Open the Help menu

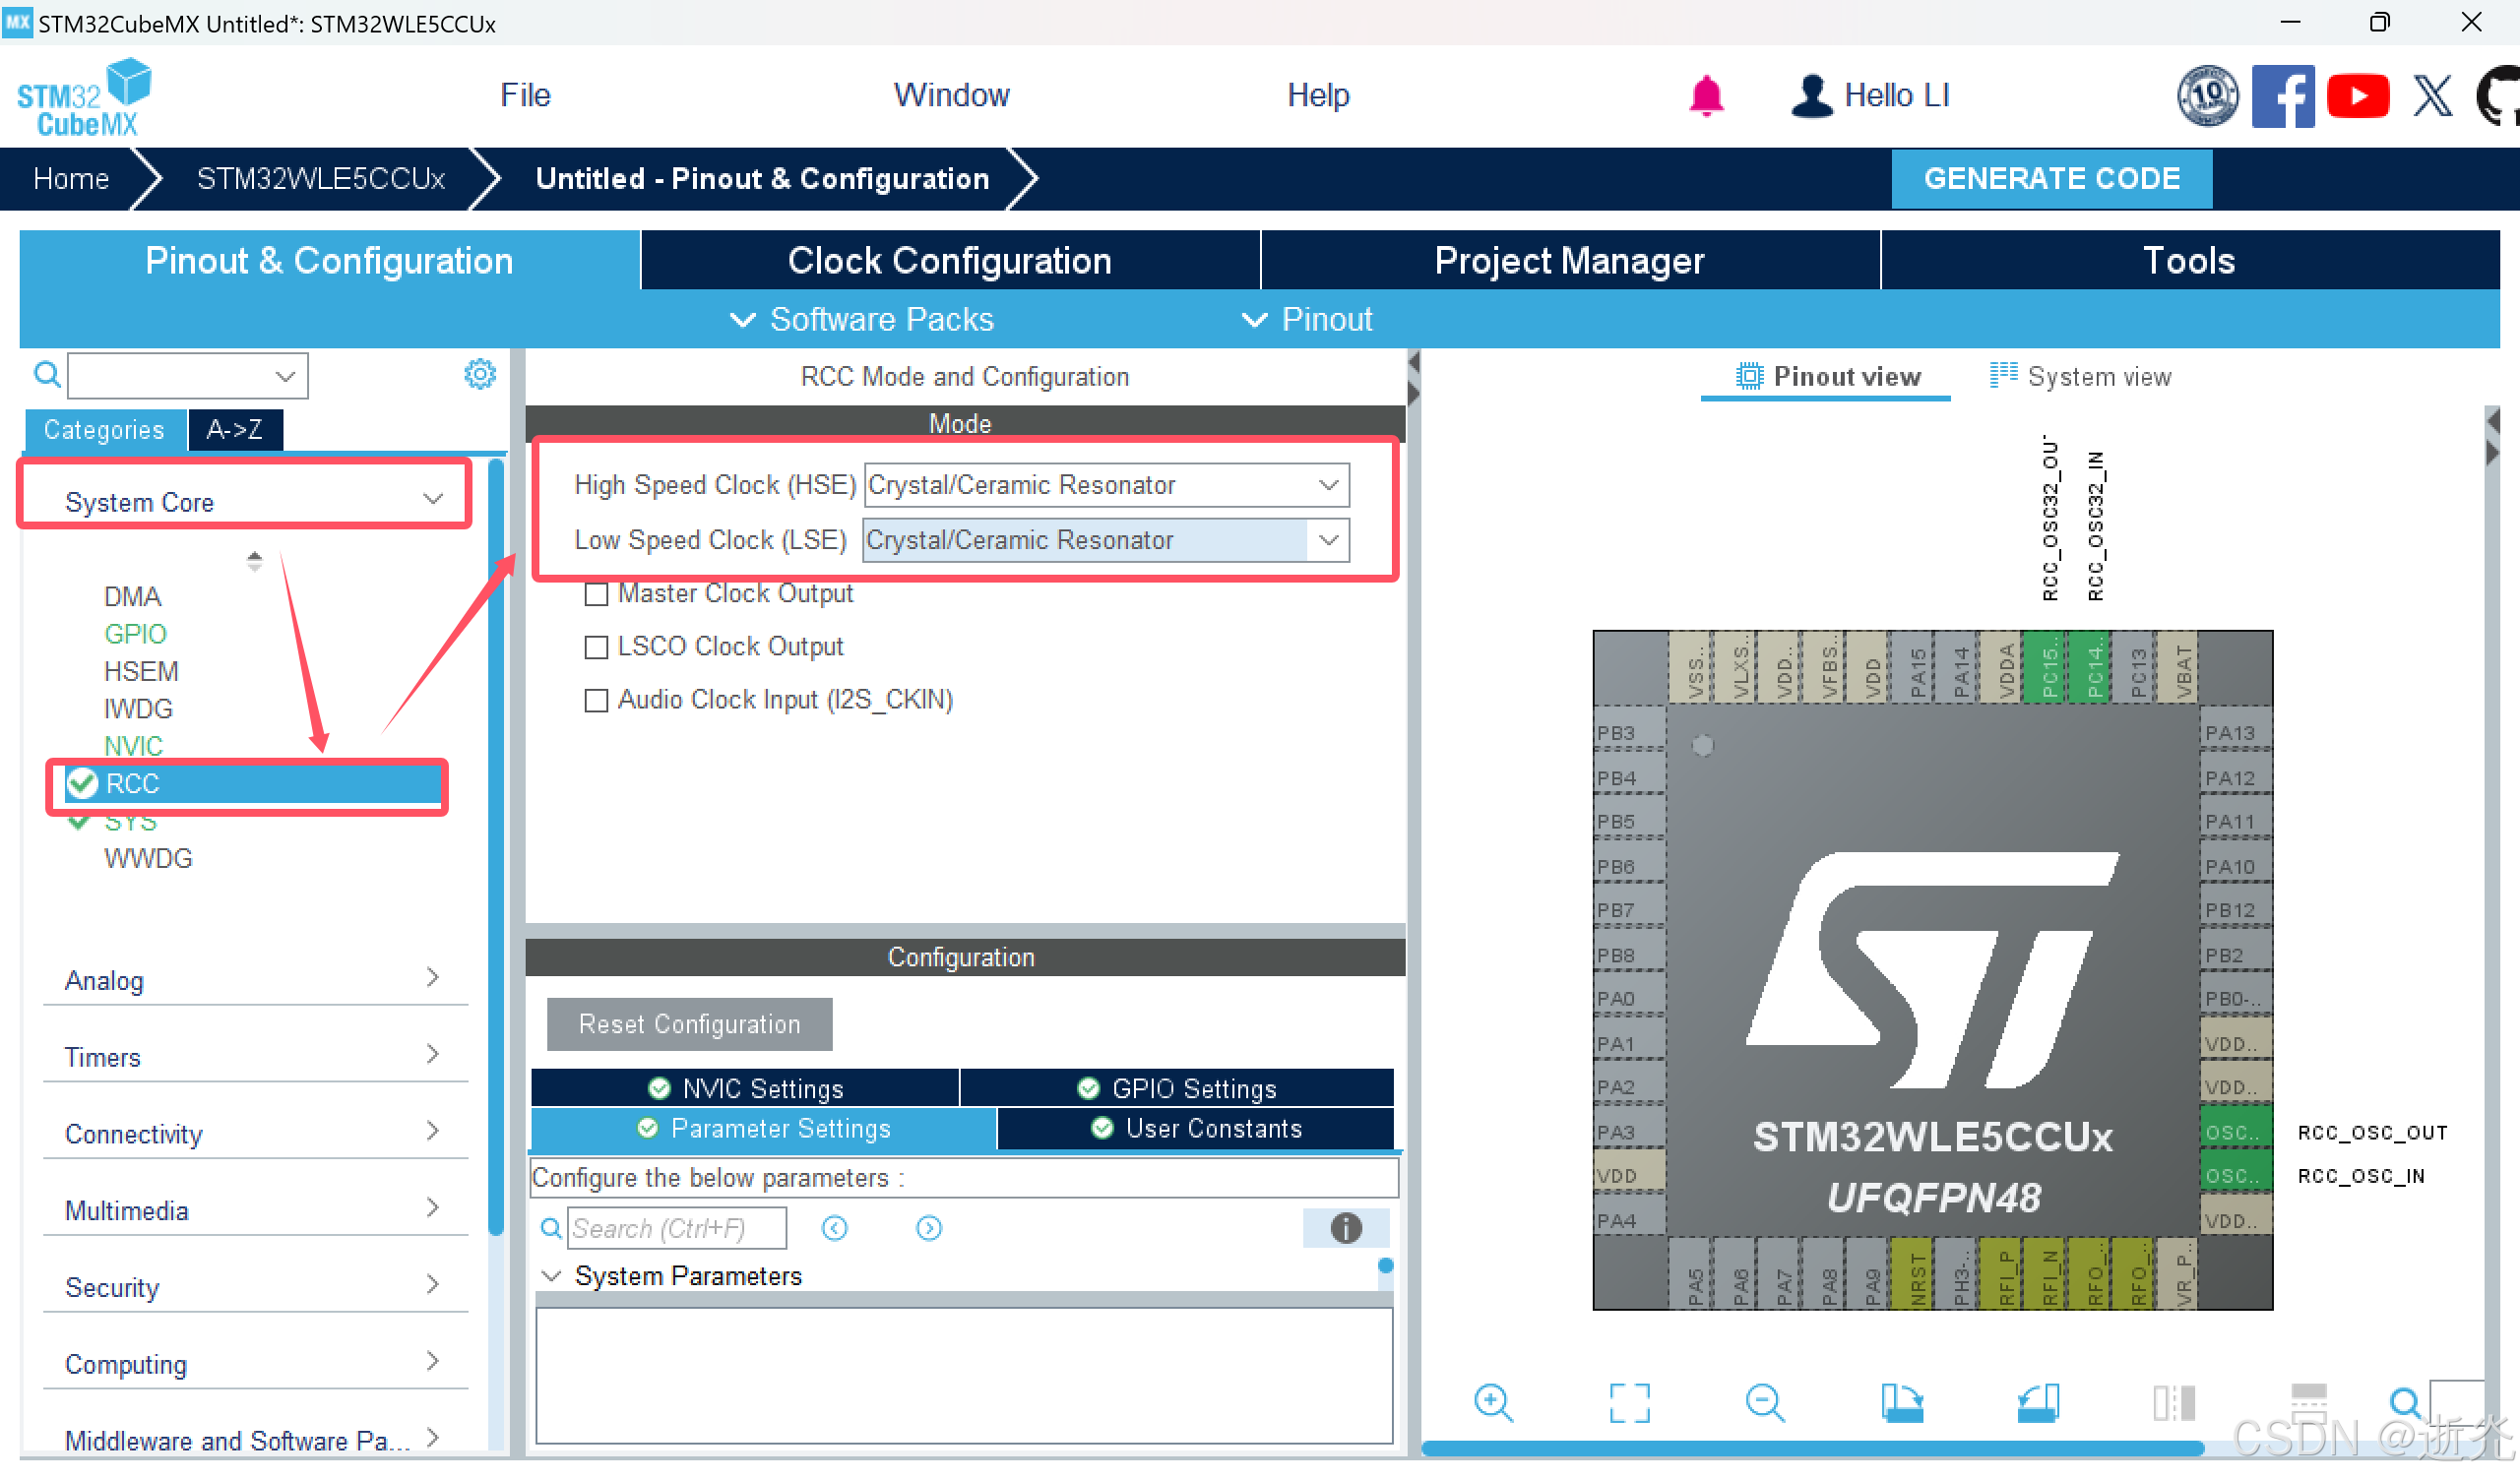tap(1318, 95)
